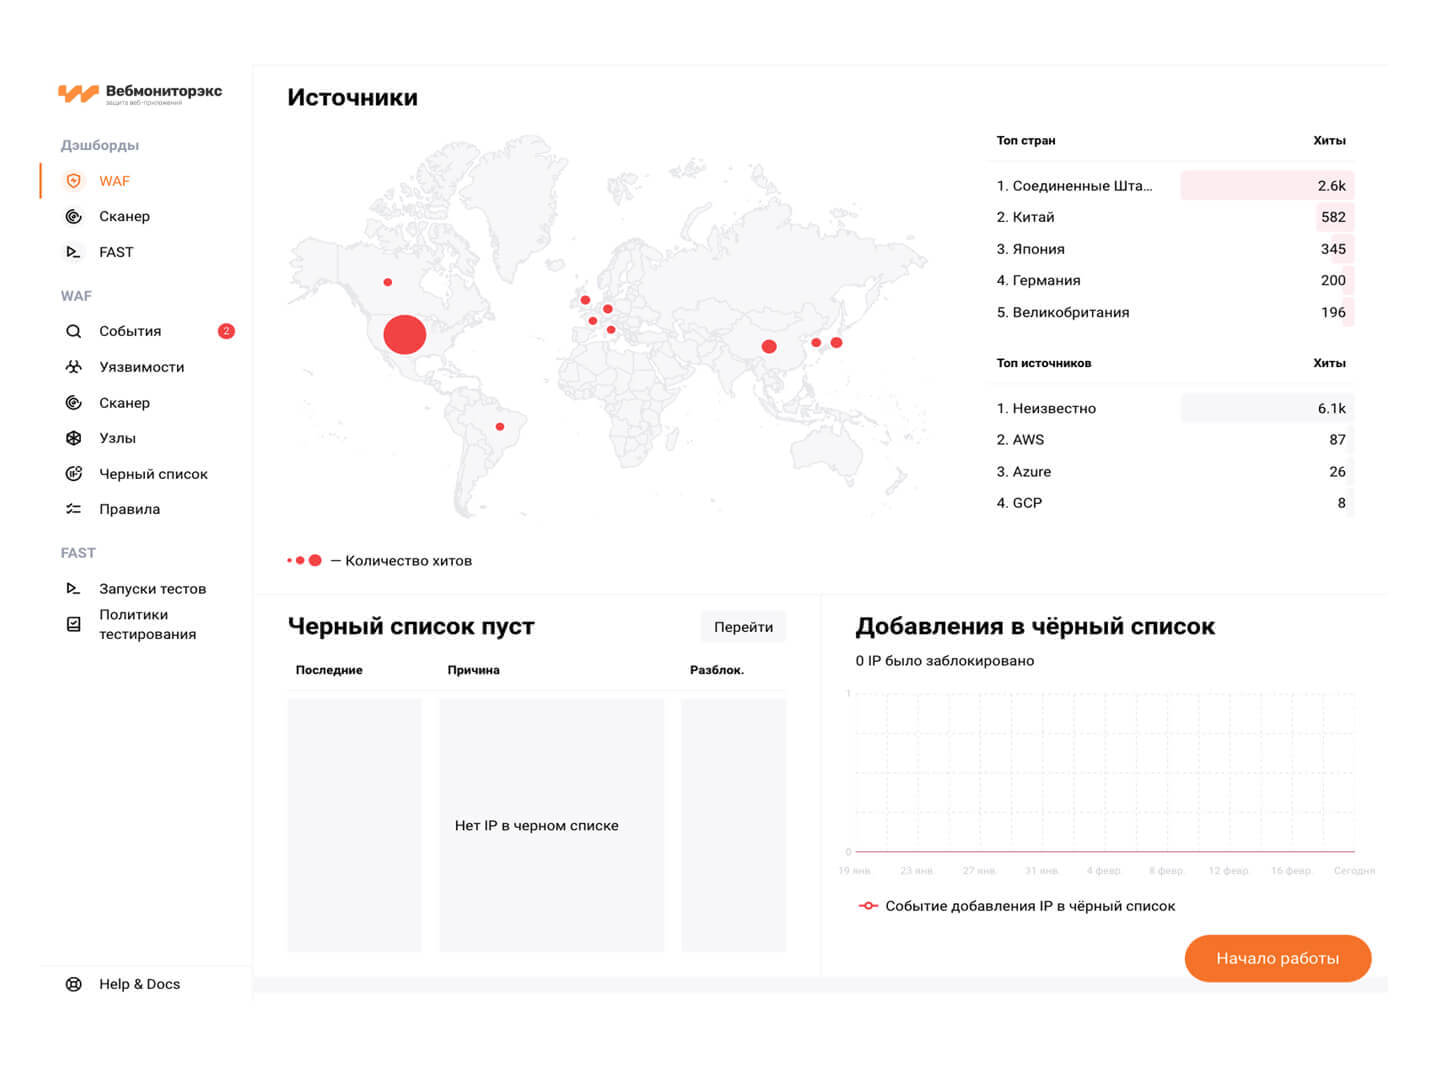This screenshot has width=1447, height=1080.
Task: Click the События magnifier icon
Action: click(x=73, y=331)
